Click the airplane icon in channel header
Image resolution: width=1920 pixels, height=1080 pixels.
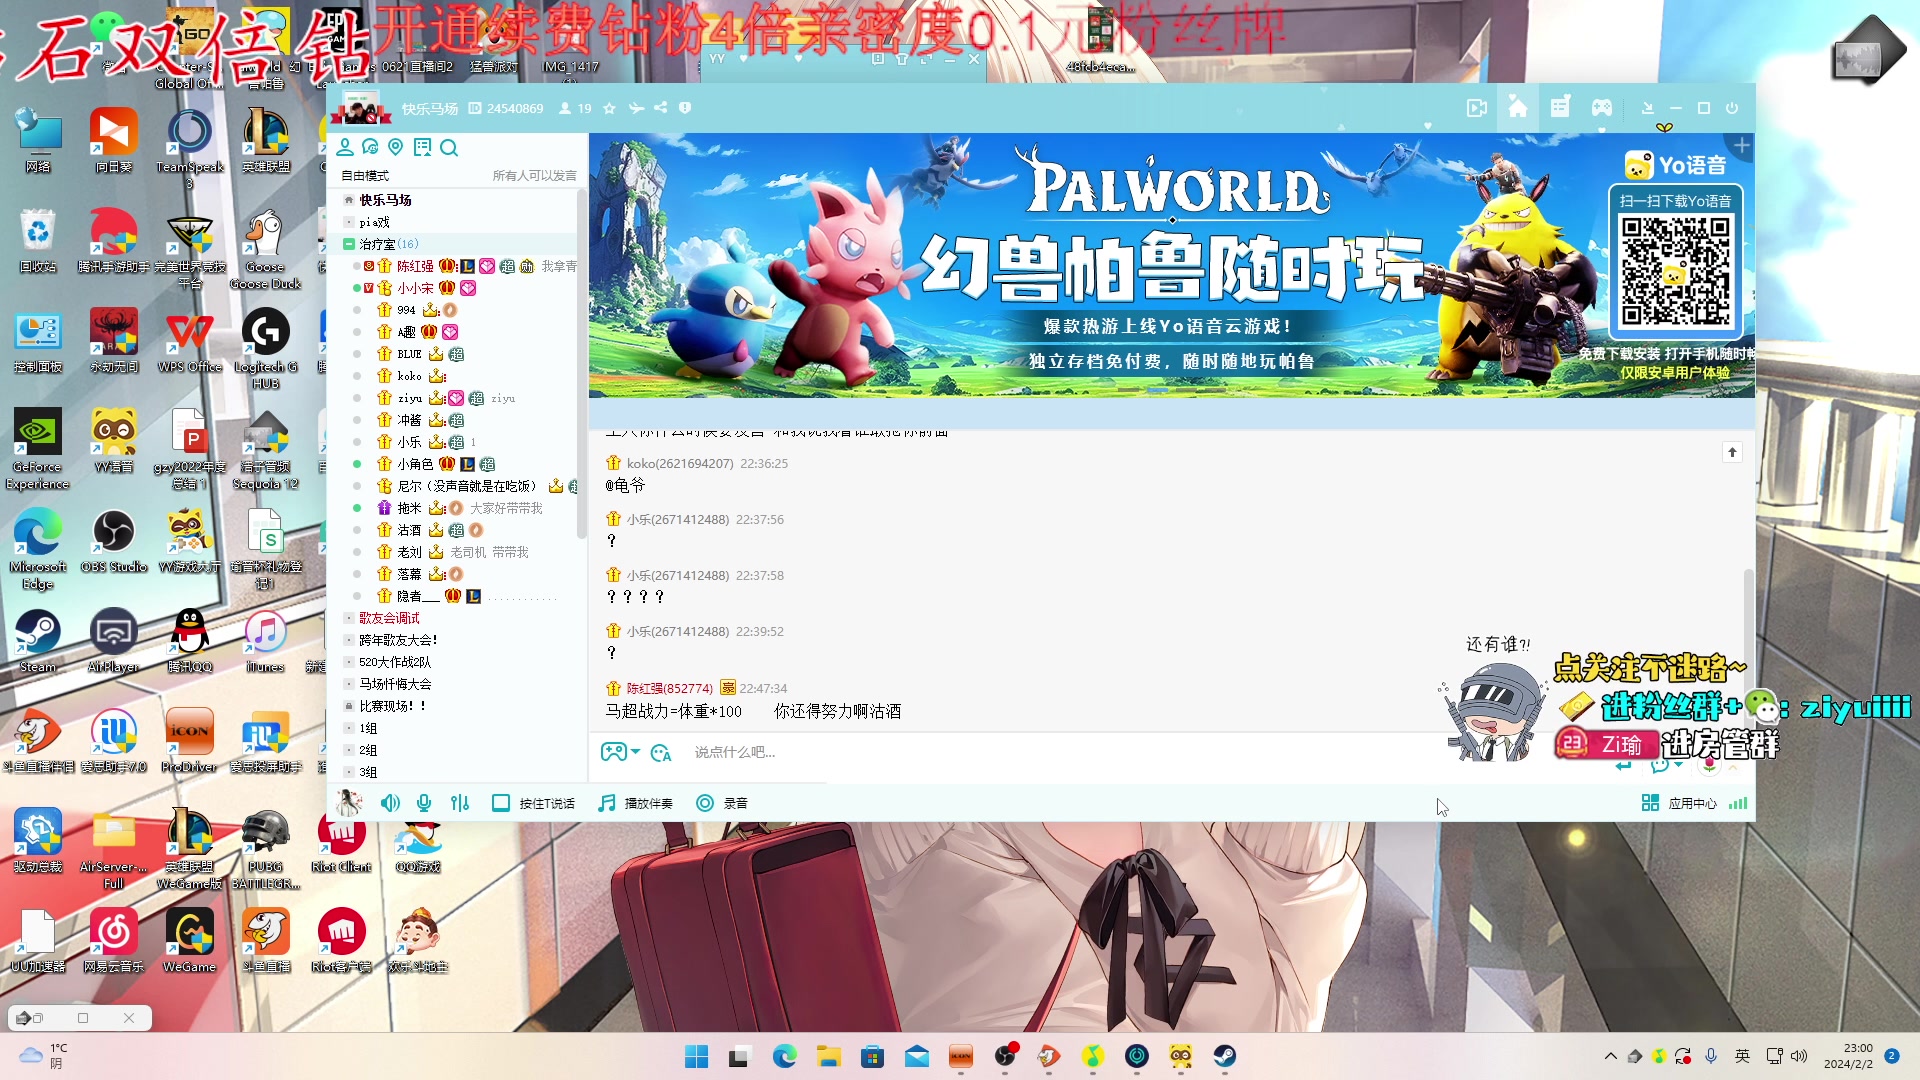pyautogui.click(x=636, y=108)
